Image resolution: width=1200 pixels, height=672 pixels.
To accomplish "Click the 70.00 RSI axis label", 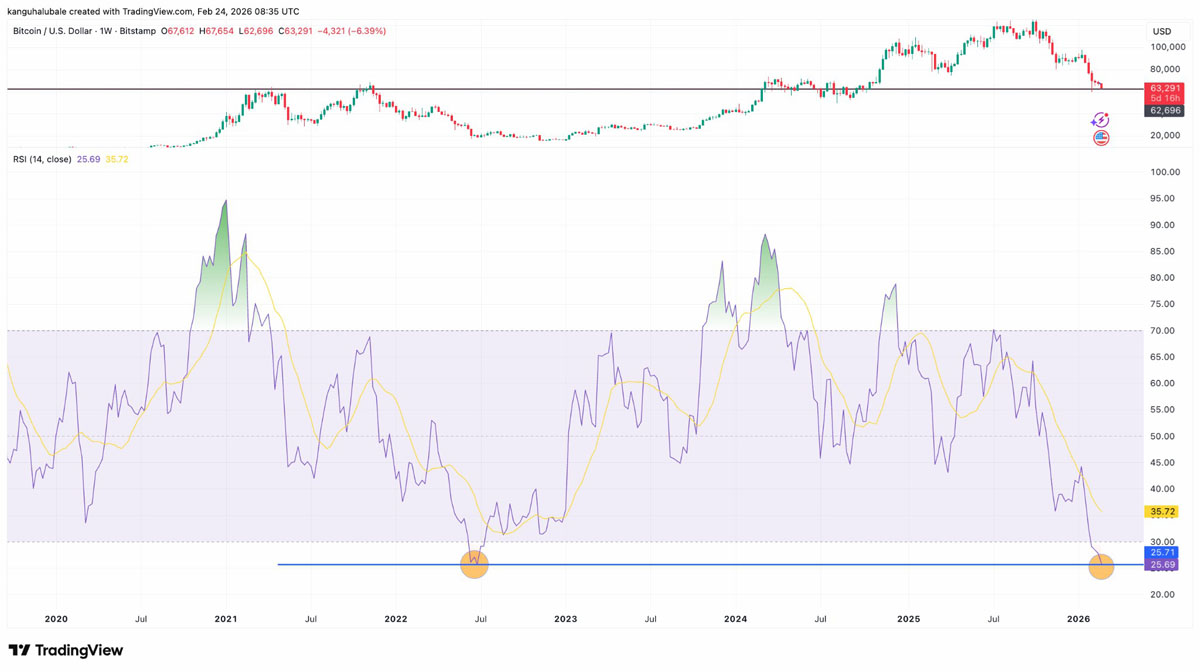I will (x=1163, y=330).
